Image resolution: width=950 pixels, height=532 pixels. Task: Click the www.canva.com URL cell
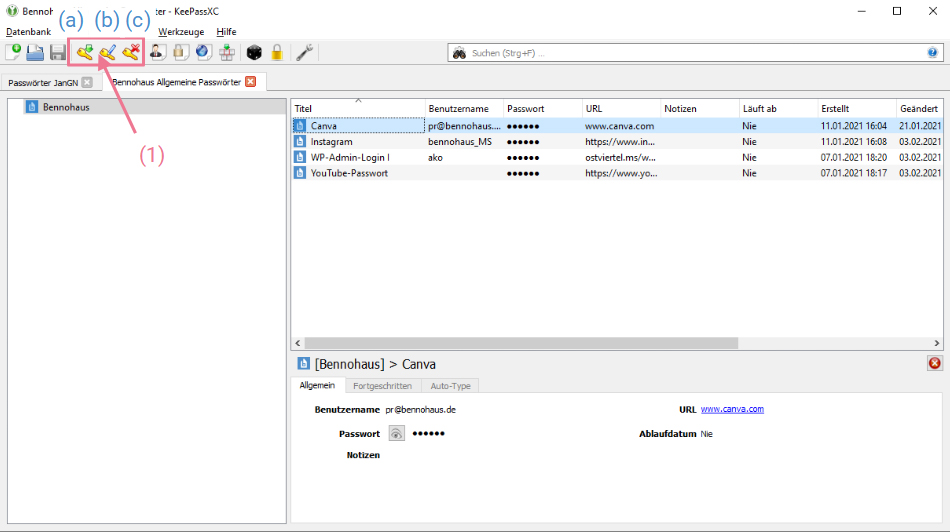[x=619, y=125]
